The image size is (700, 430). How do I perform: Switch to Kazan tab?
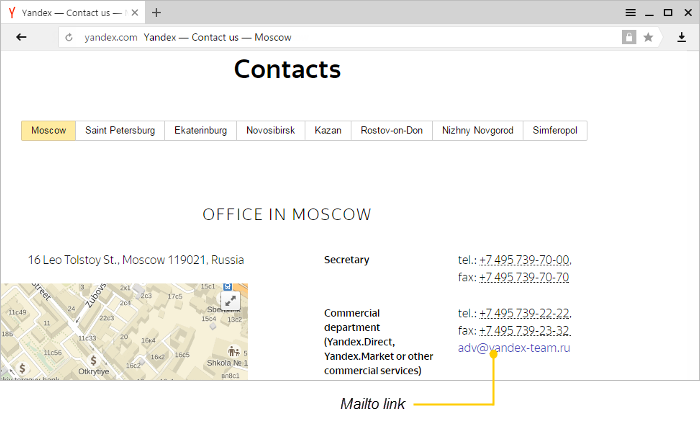tap(328, 130)
